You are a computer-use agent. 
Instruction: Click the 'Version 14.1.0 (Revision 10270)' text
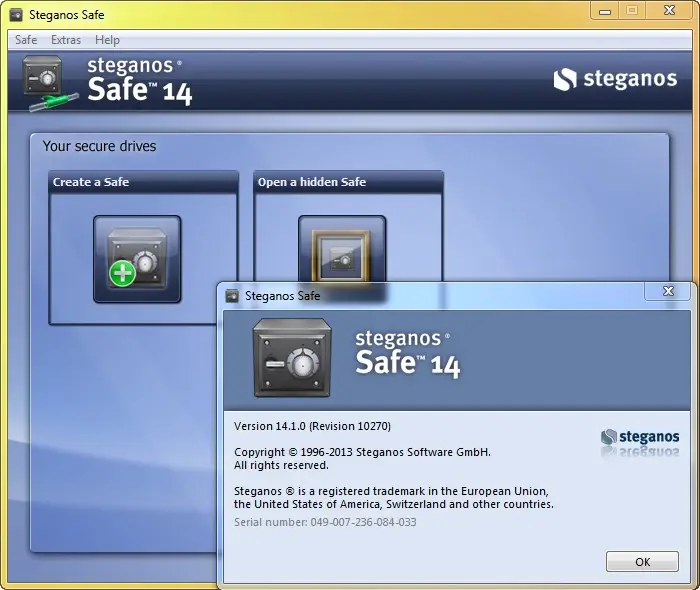point(312,426)
